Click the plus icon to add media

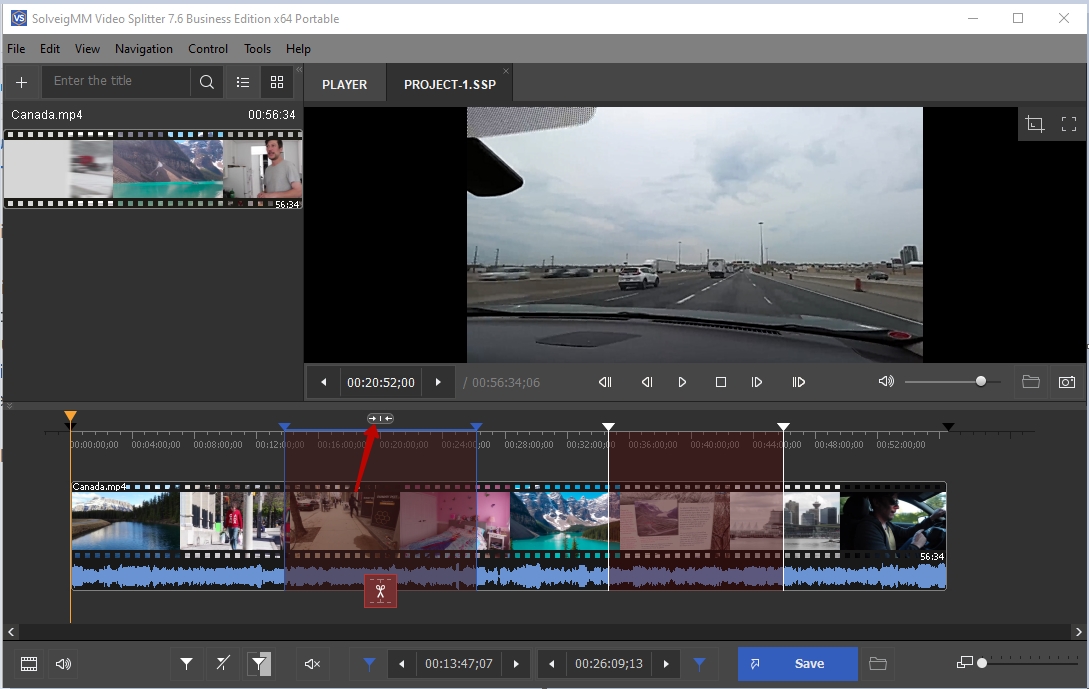coord(21,82)
